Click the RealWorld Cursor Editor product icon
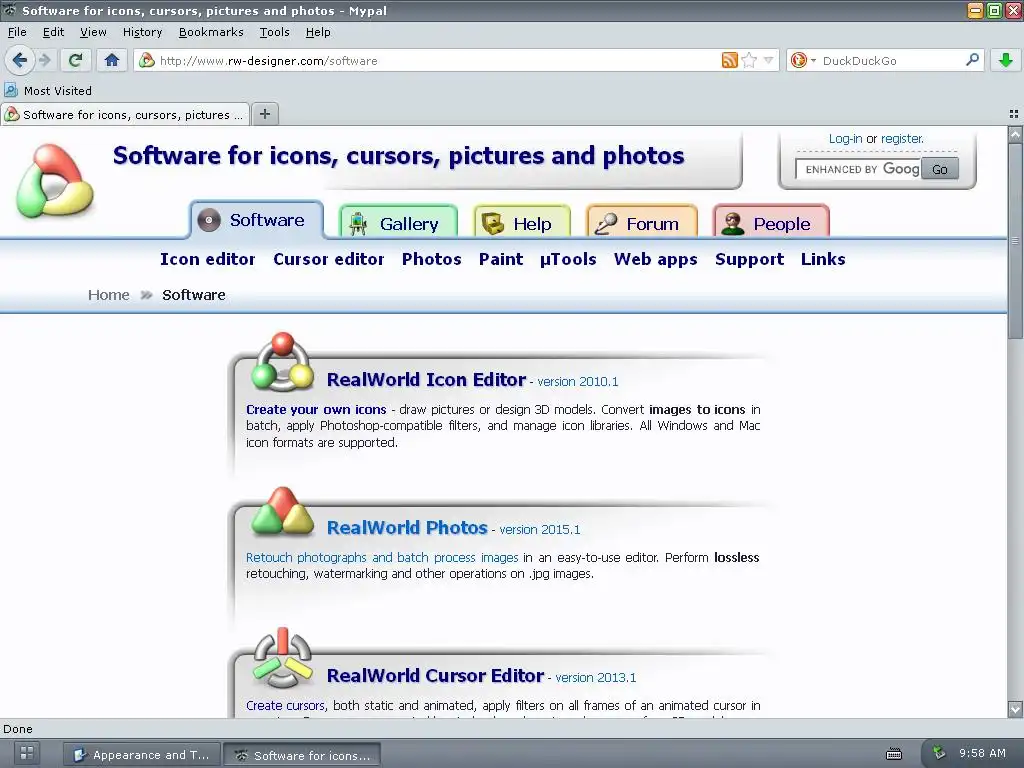The width and height of the screenshot is (1024, 768). point(283,658)
